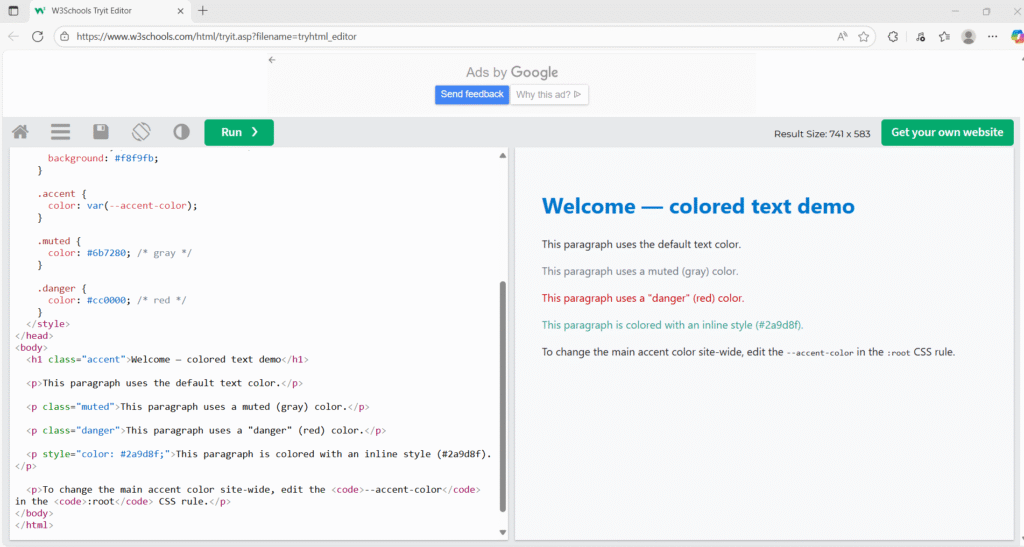
Task: Click the scroll up arrow of the code editor
Action: point(502,156)
